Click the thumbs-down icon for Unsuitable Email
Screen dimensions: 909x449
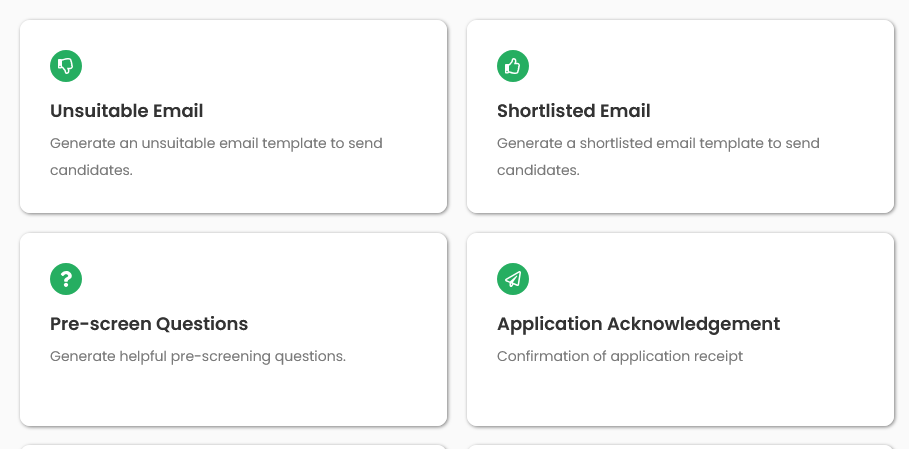point(66,66)
